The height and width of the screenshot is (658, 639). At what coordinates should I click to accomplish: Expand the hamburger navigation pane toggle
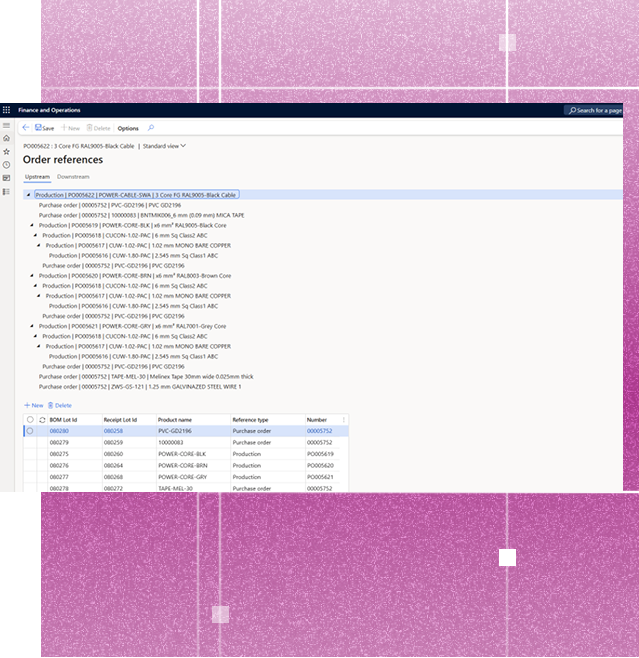(6, 125)
